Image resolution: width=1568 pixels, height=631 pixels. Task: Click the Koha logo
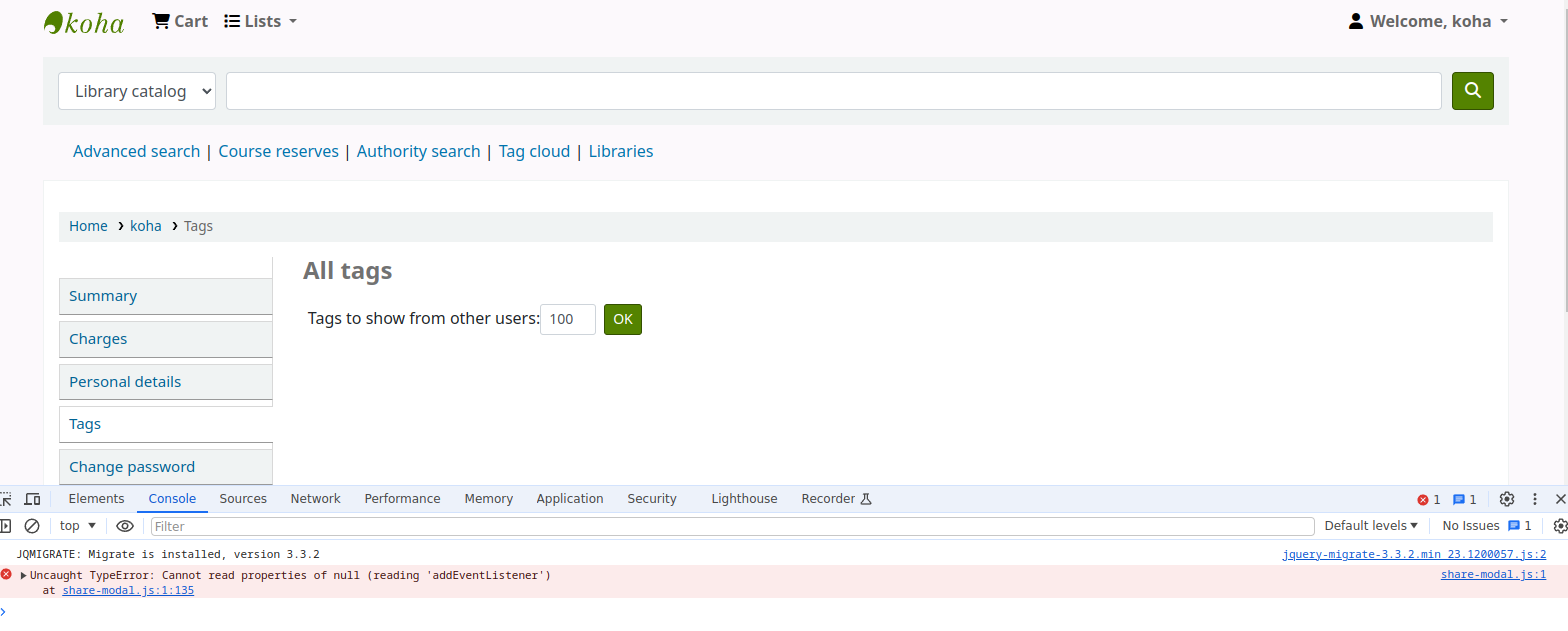pos(84,22)
